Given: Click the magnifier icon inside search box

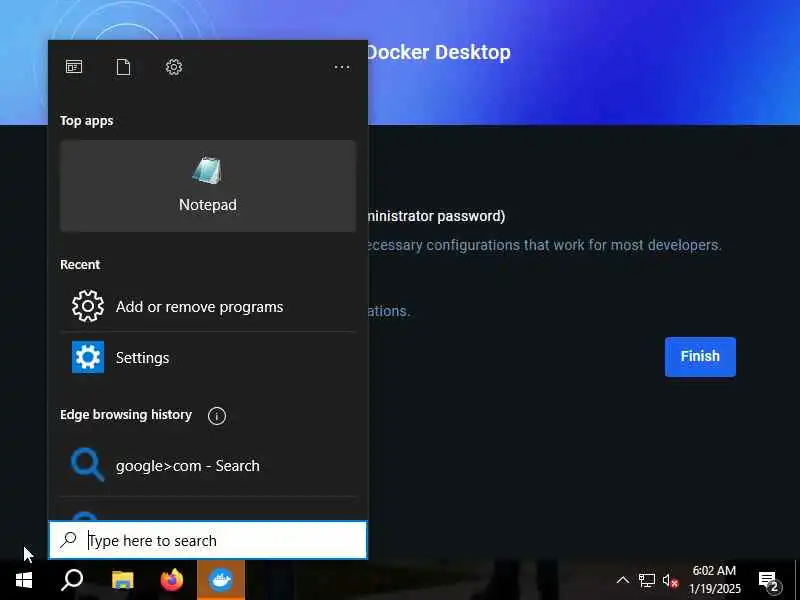Looking at the screenshot, I should pyautogui.click(x=68, y=540).
